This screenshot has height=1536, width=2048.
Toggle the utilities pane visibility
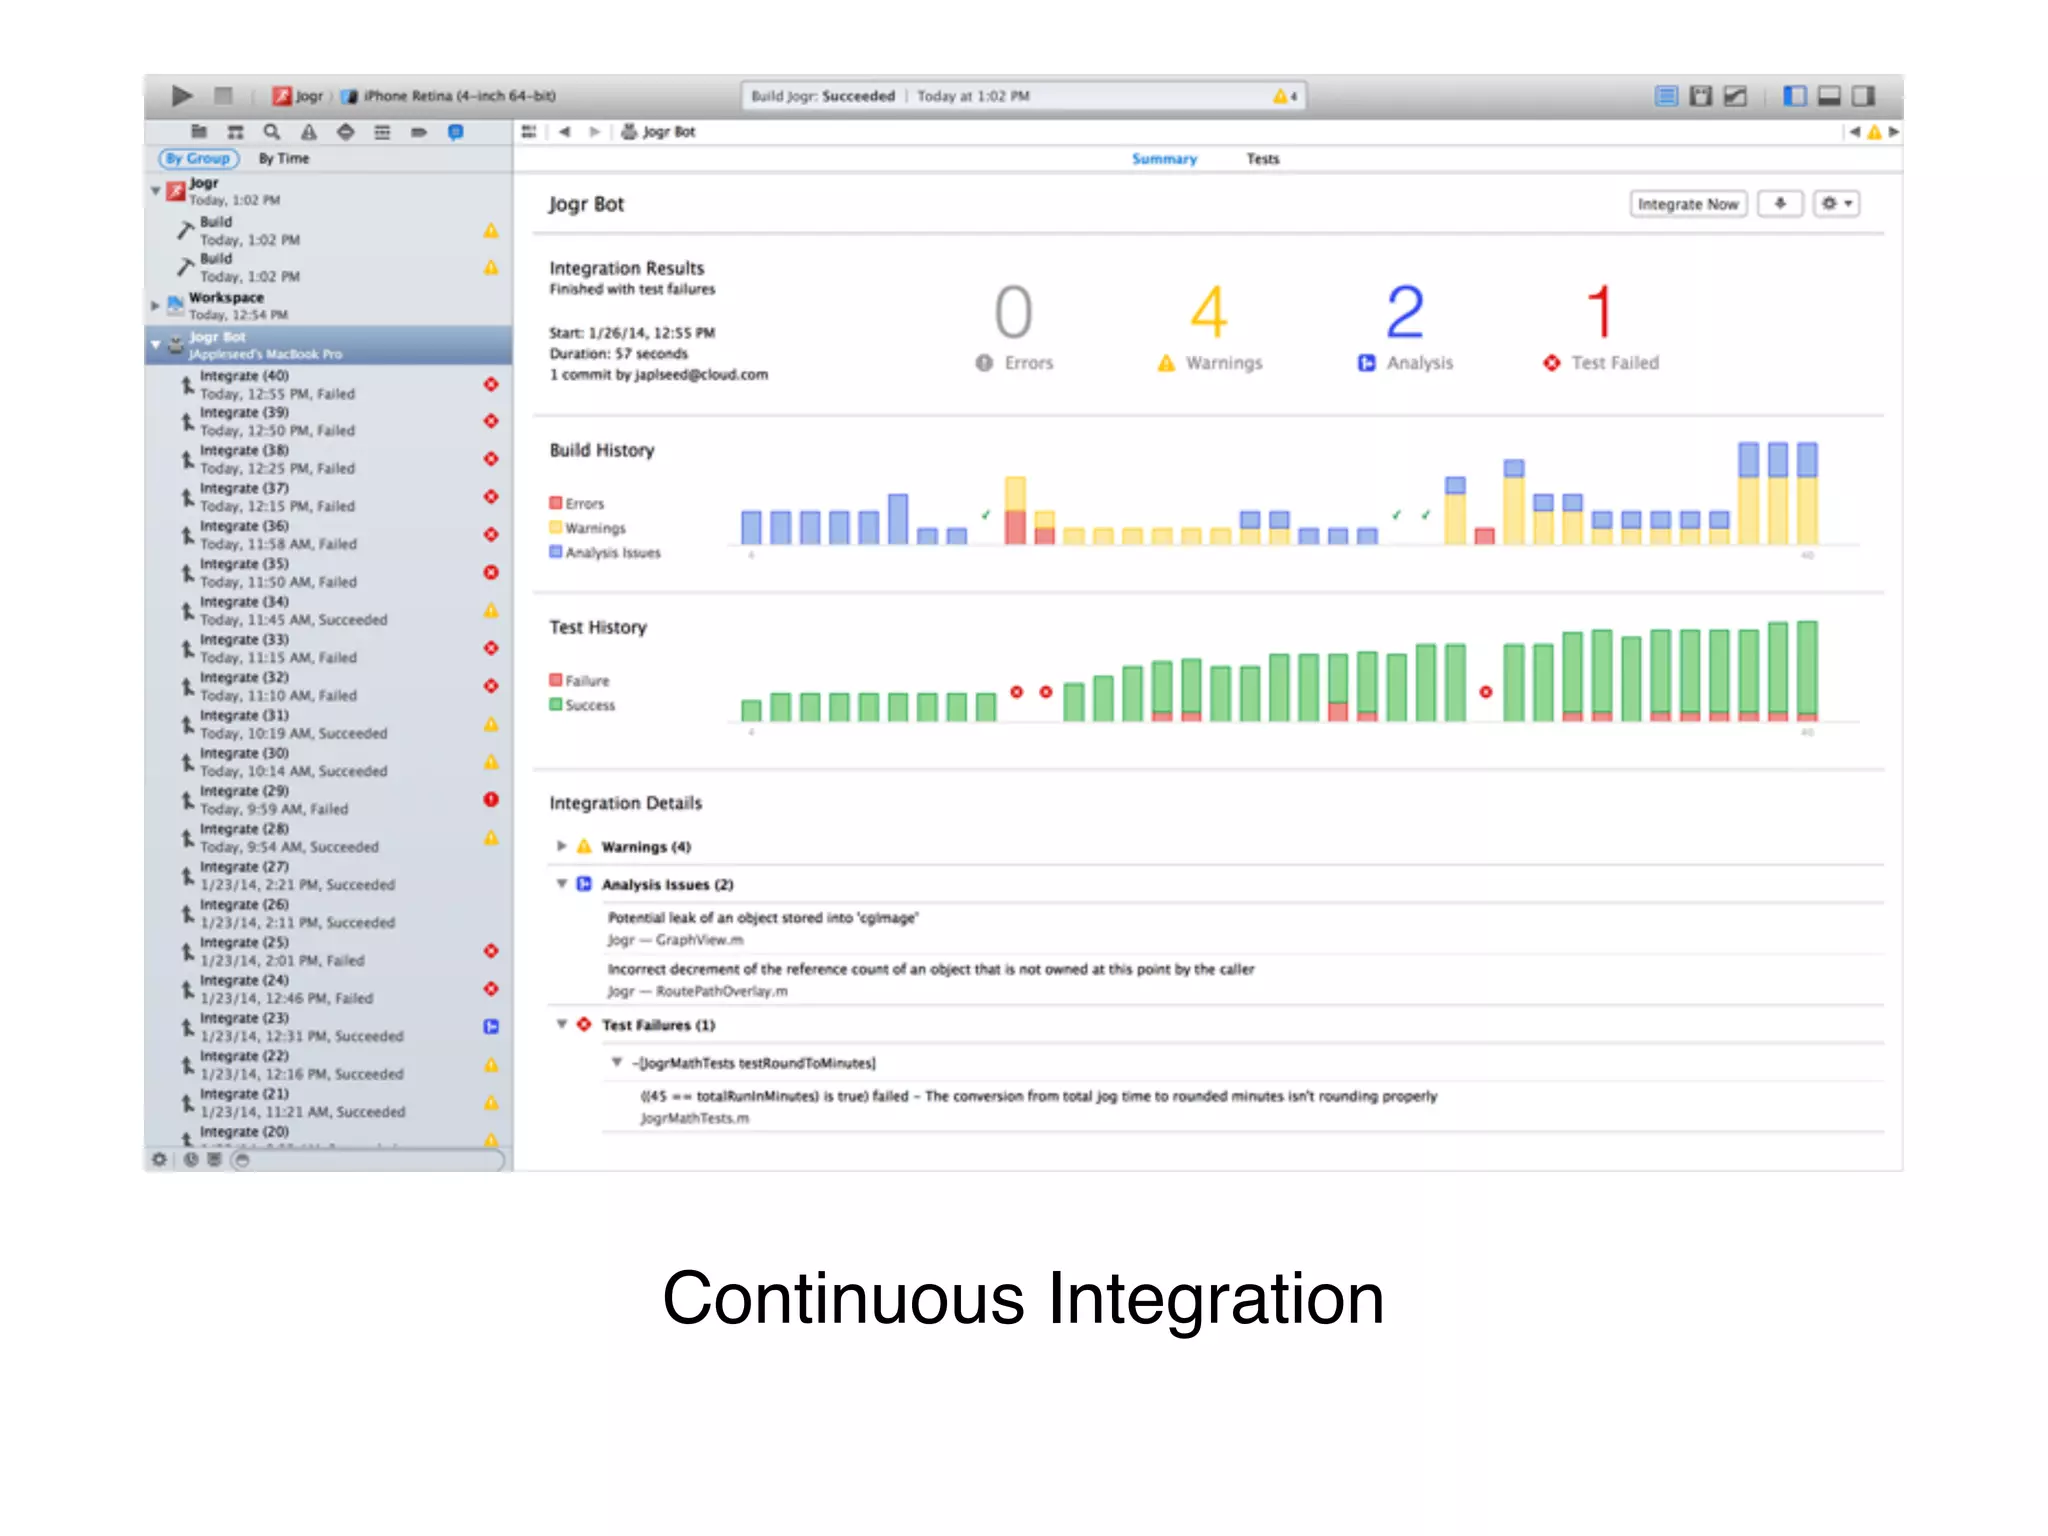pos(1863,96)
